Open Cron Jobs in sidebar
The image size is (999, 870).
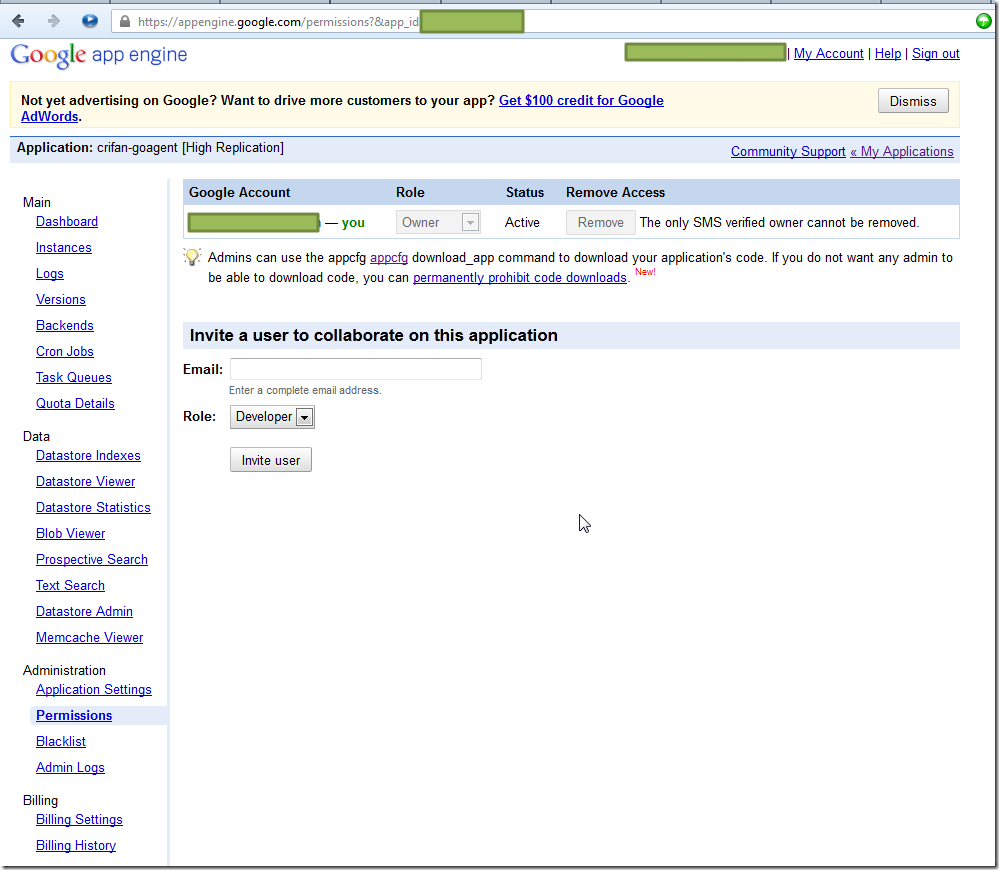tap(65, 352)
